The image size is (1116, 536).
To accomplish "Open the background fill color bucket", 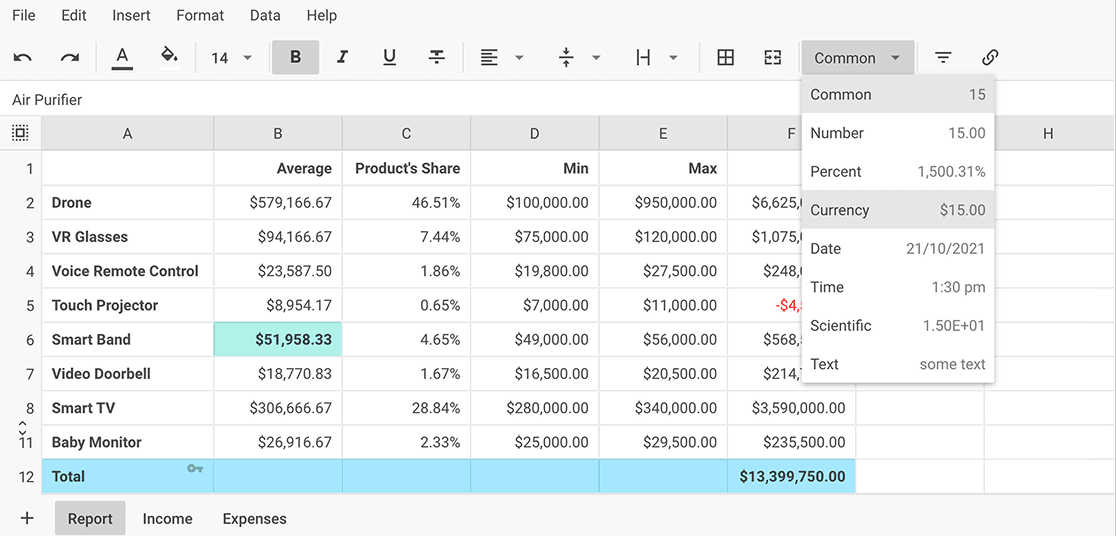I will pos(169,58).
